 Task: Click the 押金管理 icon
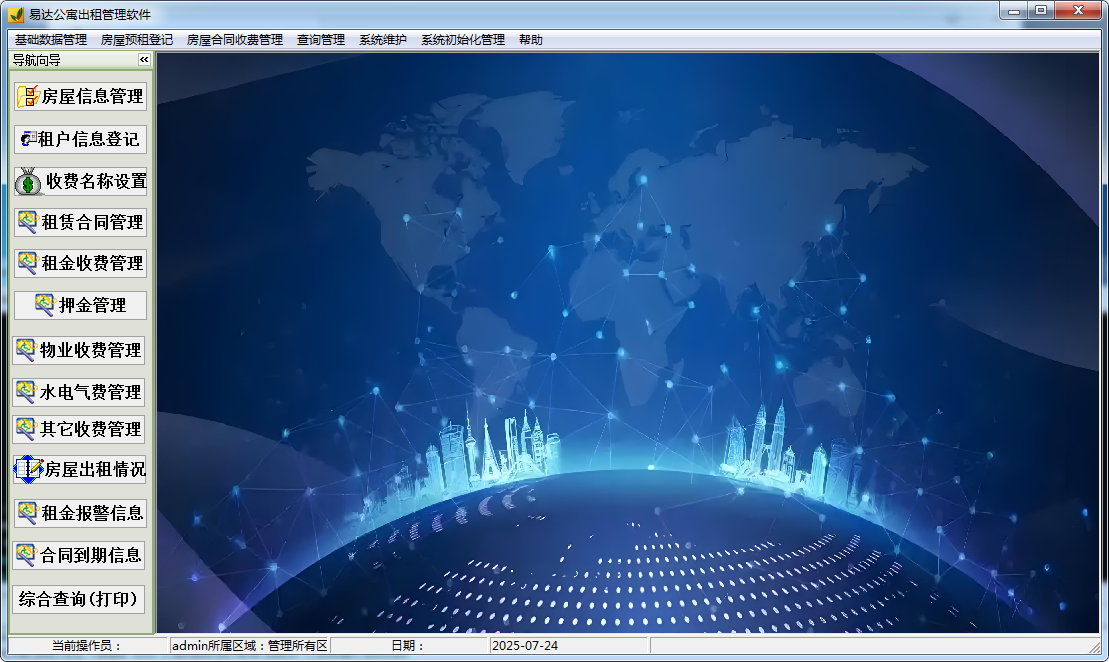(x=45, y=305)
